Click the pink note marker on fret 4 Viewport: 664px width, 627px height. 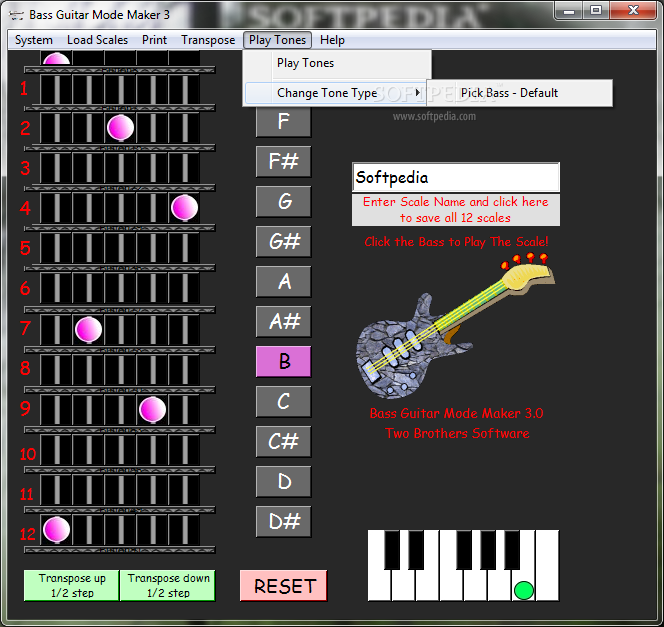click(x=185, y=207)
